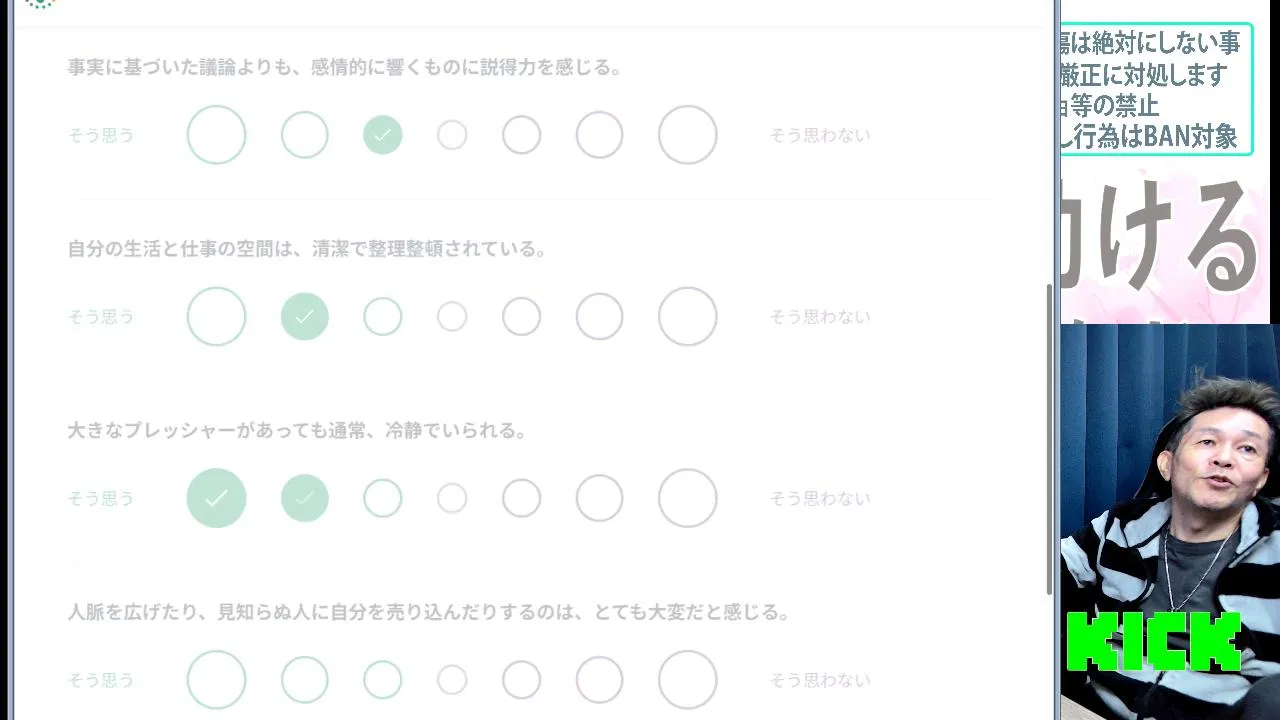1280x720 pixels.
Task: Select second agree circle for 事実に基づいた議論 question
Action: 305,135
